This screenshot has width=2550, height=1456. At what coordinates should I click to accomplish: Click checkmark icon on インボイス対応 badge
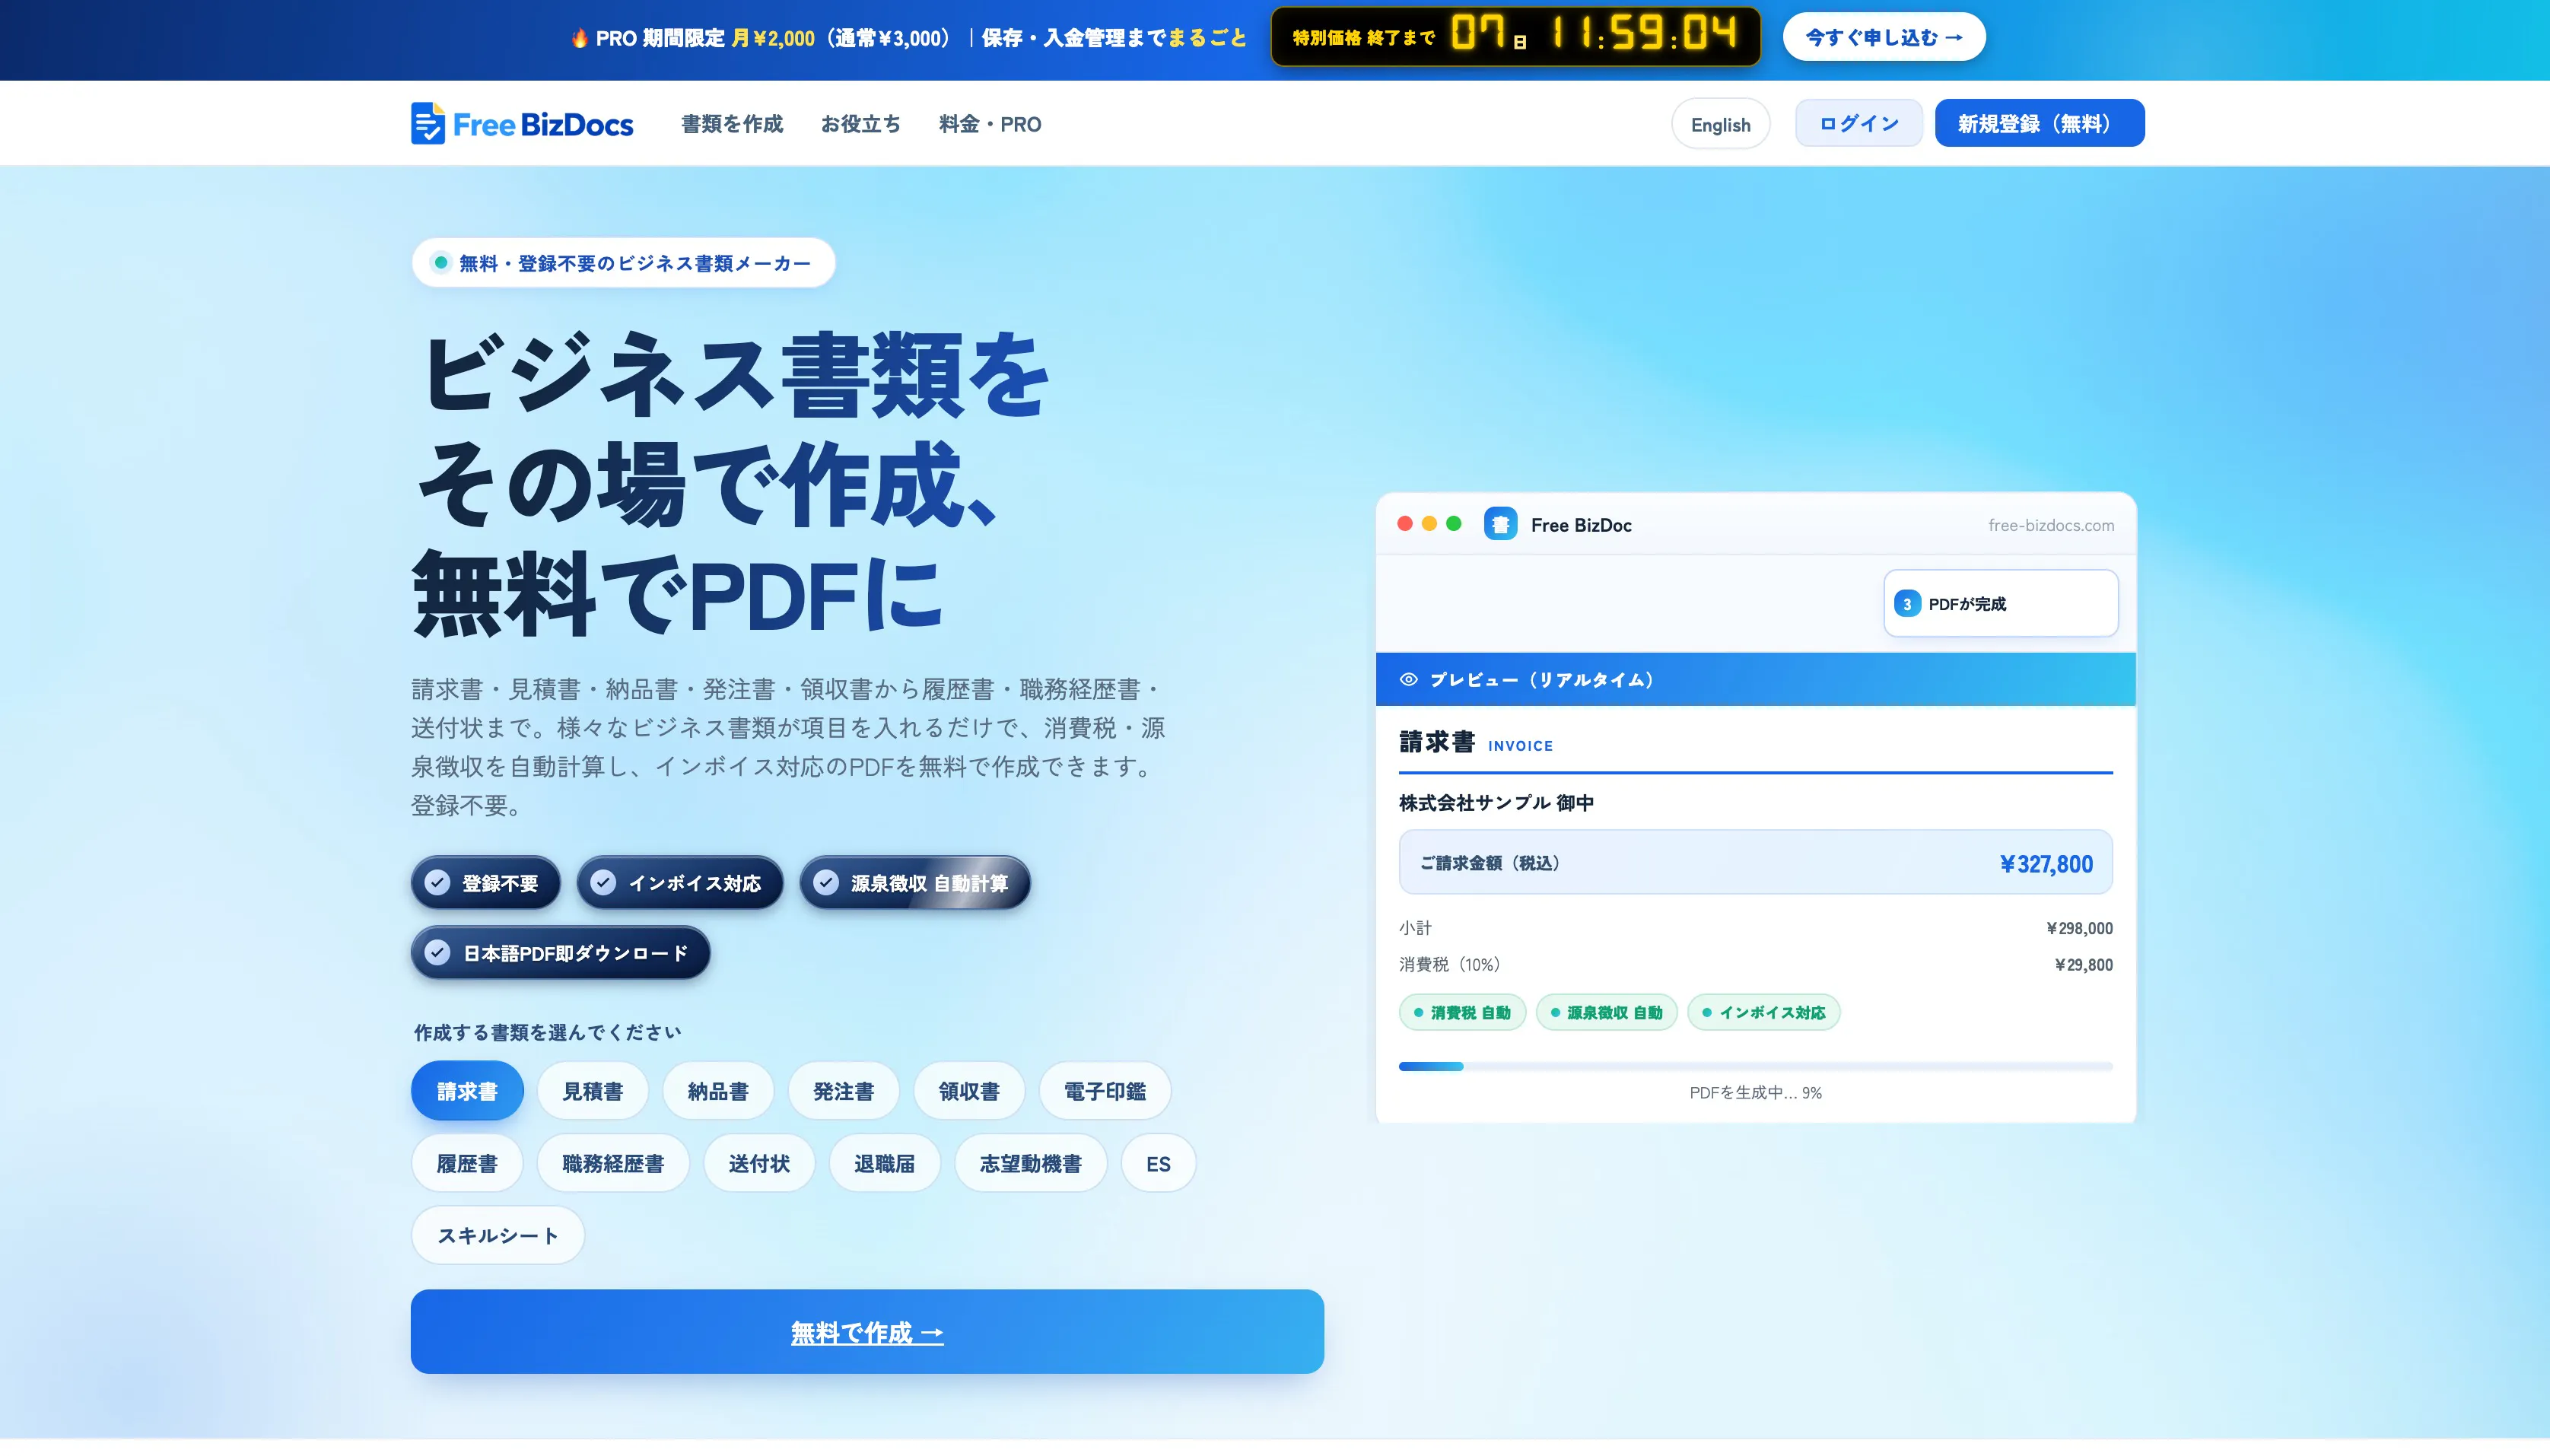603,882
